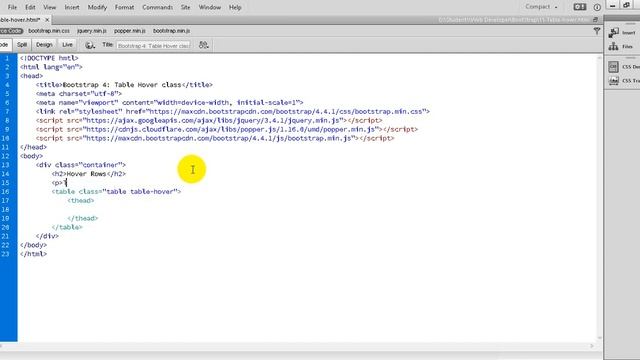
Task: Open the Insert panel
Action: coord(622,33)
